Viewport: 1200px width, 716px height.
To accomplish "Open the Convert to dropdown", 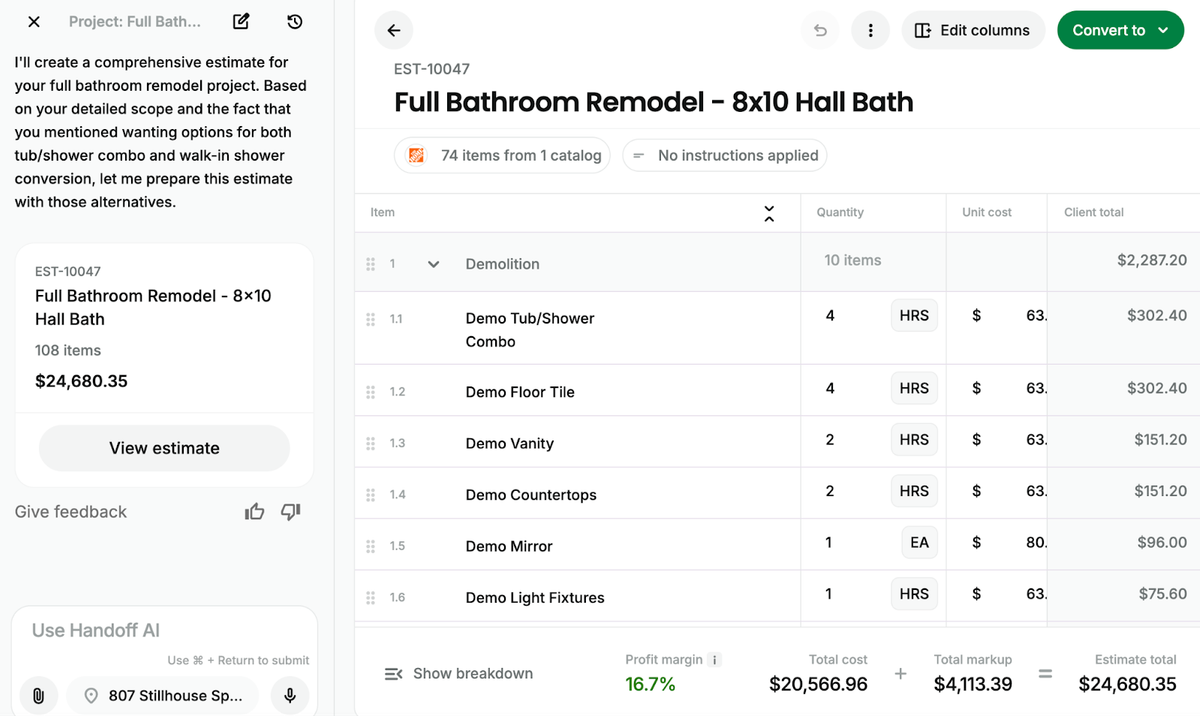I will click(1120, 30).
